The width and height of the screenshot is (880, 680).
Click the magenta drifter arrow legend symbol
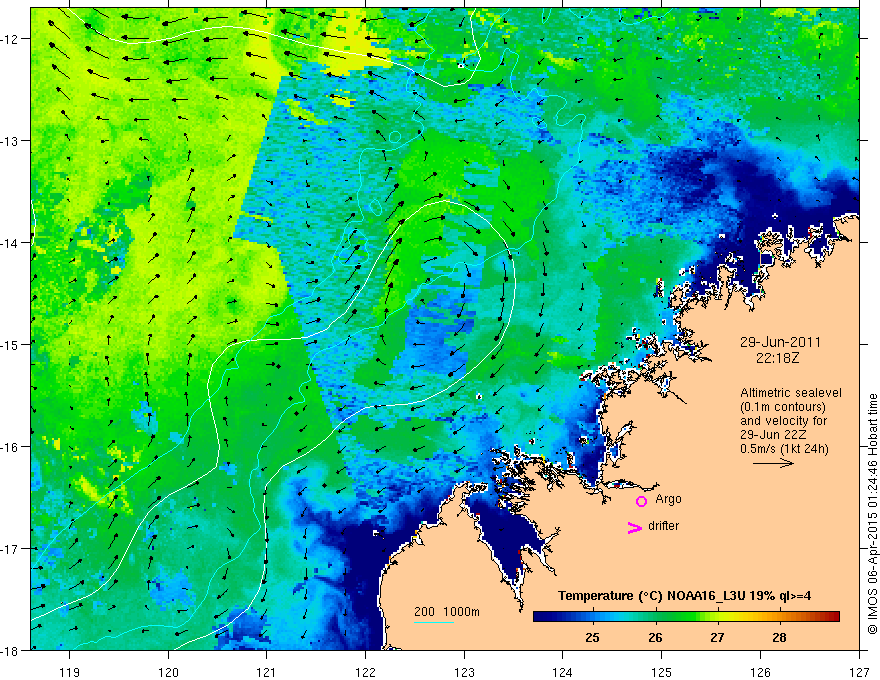635,527
